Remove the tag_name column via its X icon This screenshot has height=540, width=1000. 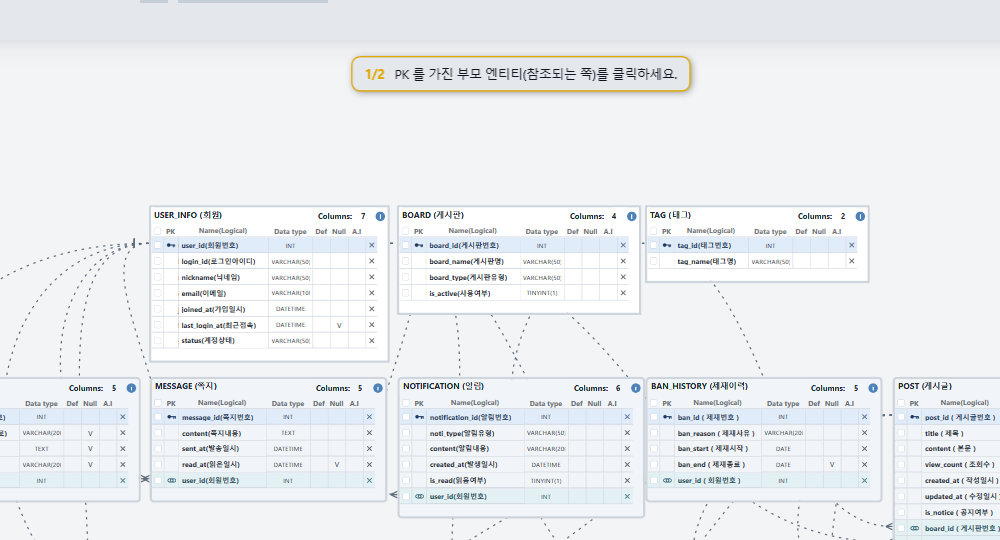coord(851,261)
